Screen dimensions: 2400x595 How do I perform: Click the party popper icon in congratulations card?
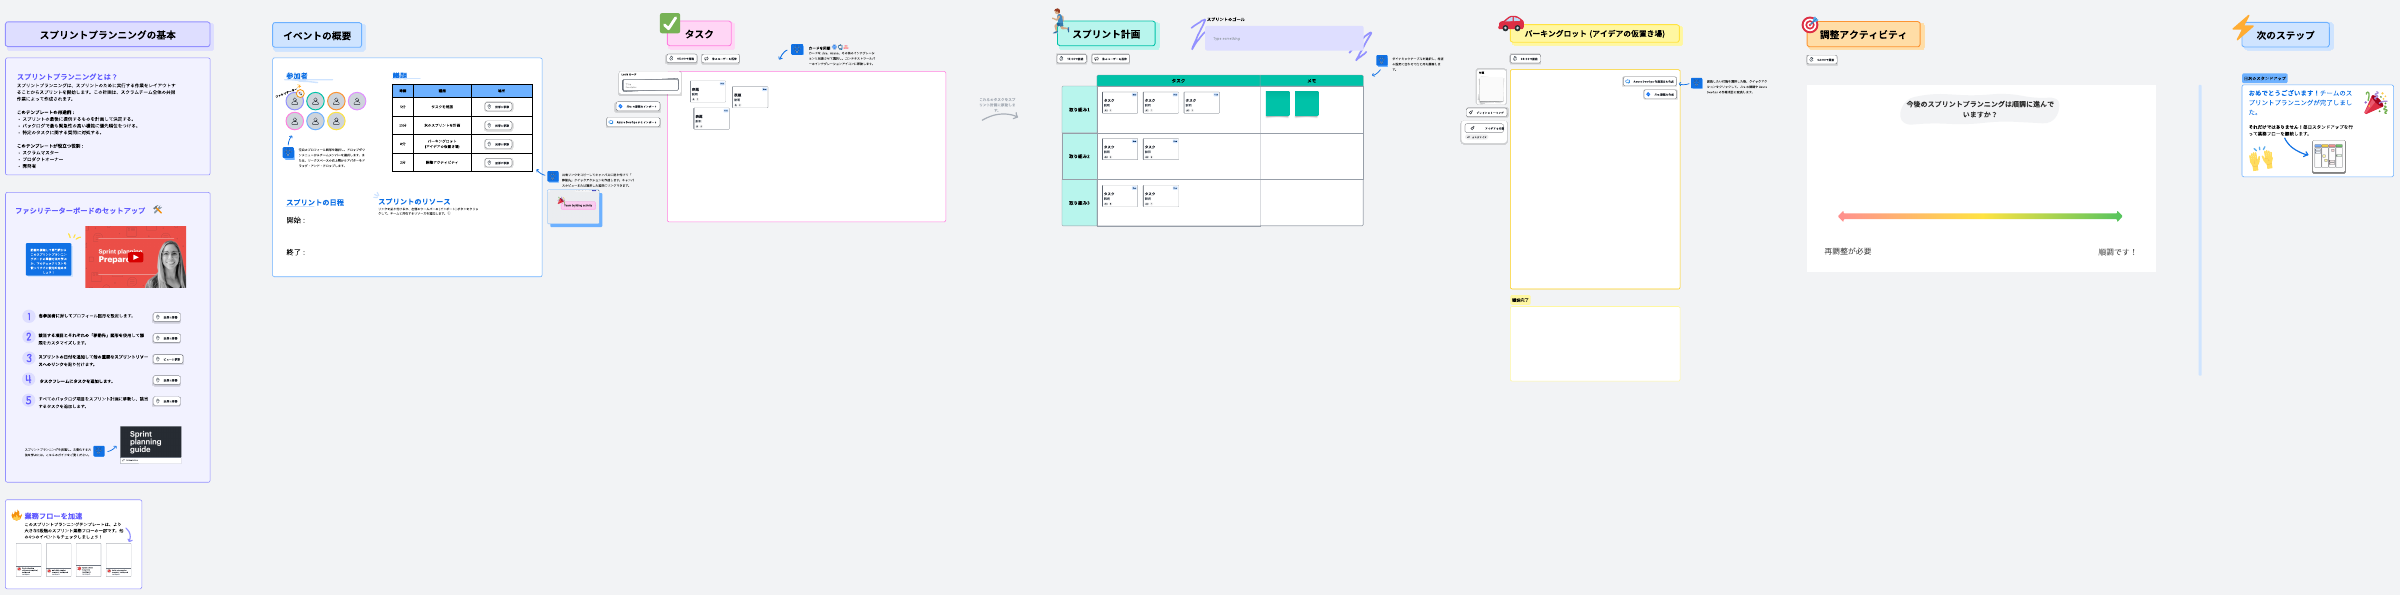click(x=2375, y=102)
